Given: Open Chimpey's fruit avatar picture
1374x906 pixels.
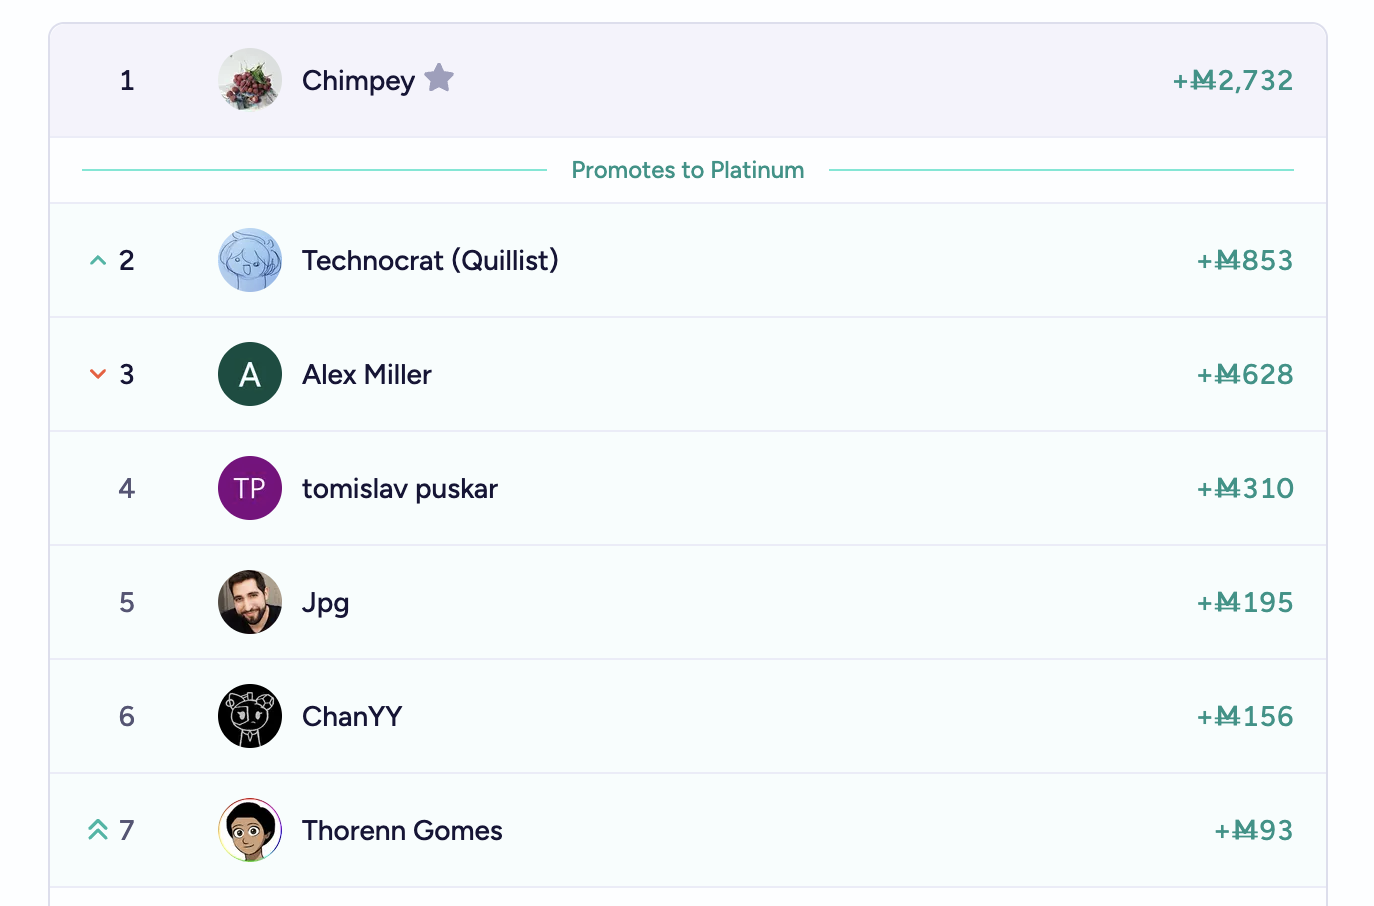Looking at the screenshot, I should [250, 80].
